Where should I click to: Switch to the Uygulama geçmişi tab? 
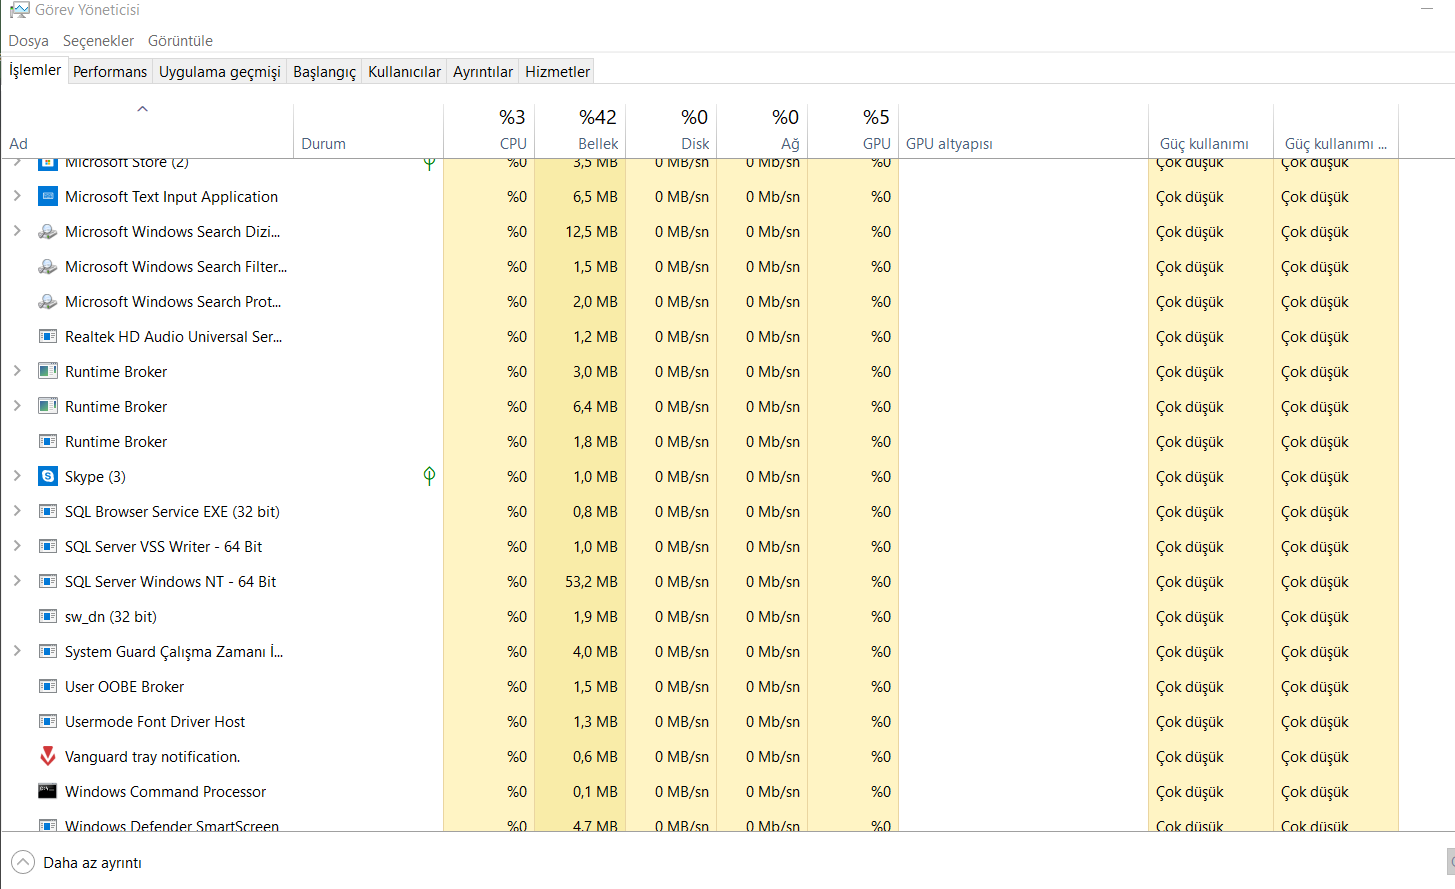coord(220,71)
